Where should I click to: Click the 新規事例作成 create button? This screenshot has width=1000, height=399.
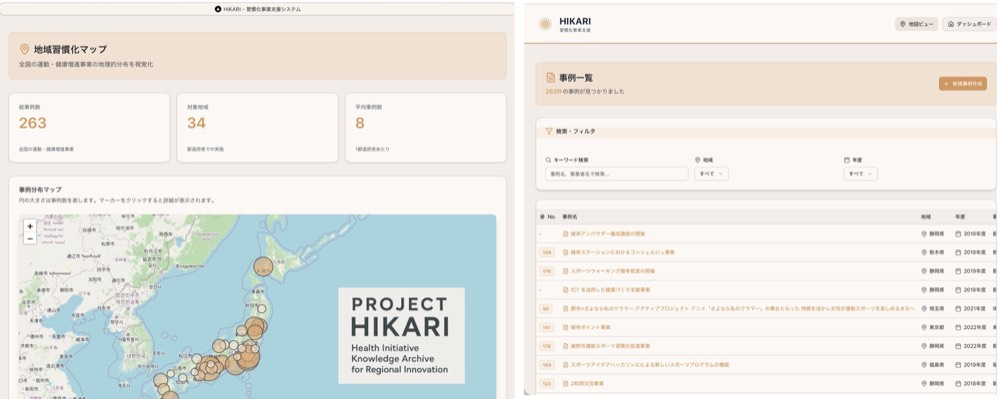pos(962,83)
